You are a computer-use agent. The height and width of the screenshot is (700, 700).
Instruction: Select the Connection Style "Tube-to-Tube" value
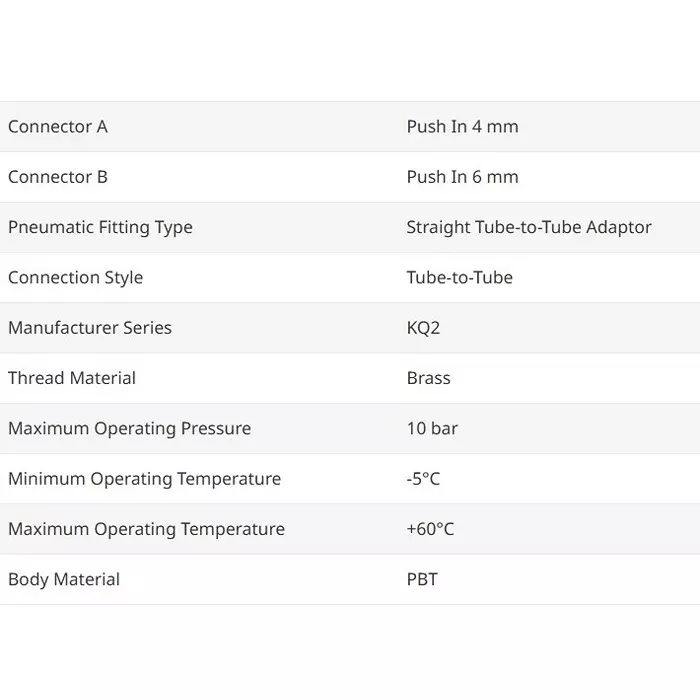tap(459, 278)
